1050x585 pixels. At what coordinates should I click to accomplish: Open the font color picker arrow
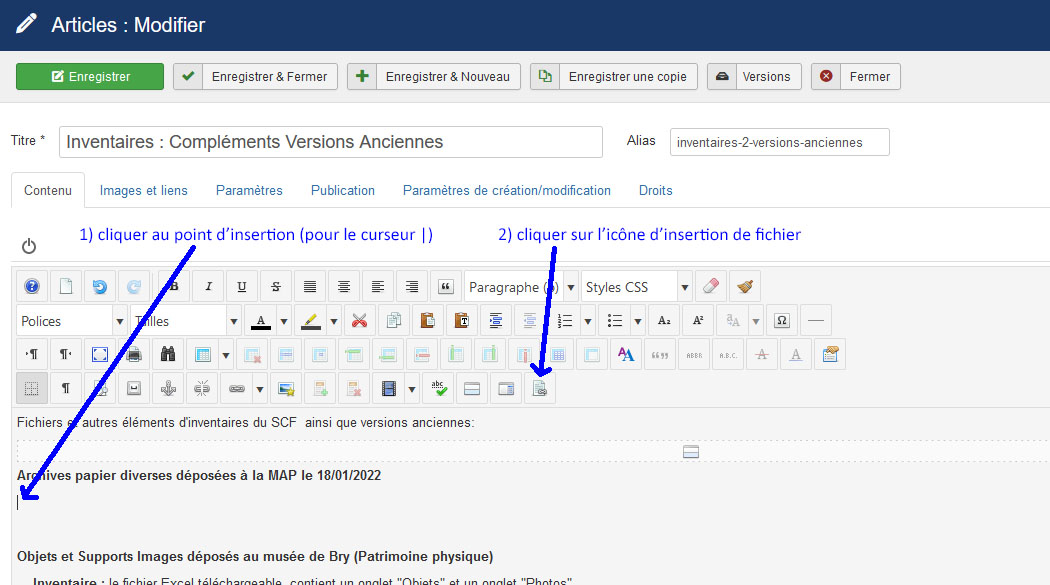pos(283,320)
